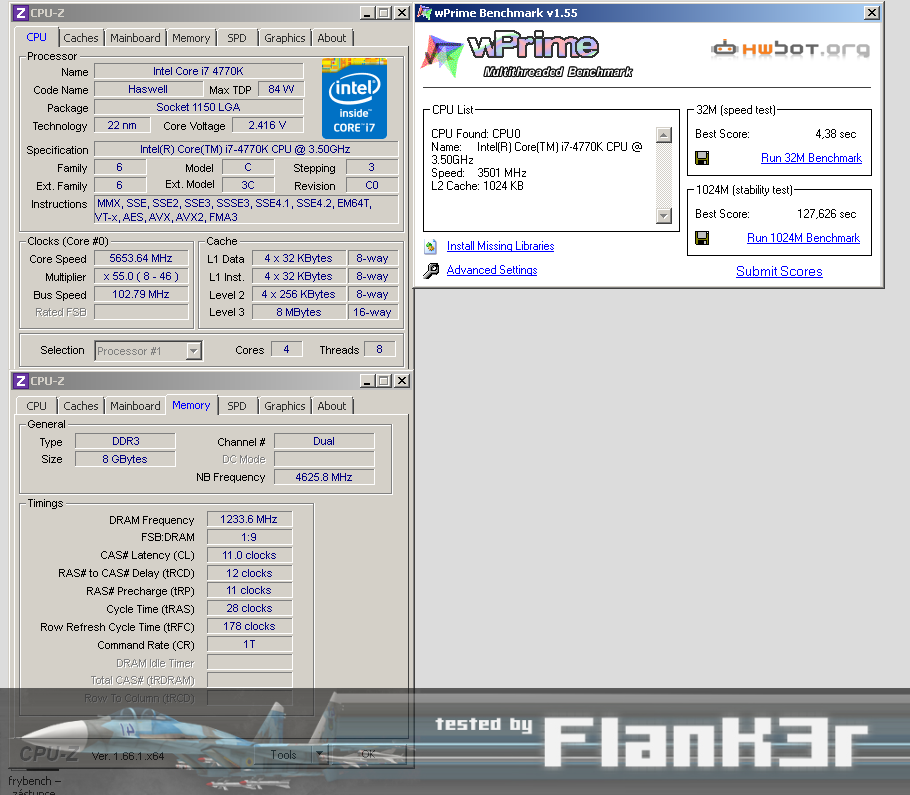
Task: Click the Threads count field 8
Action: 380,349
